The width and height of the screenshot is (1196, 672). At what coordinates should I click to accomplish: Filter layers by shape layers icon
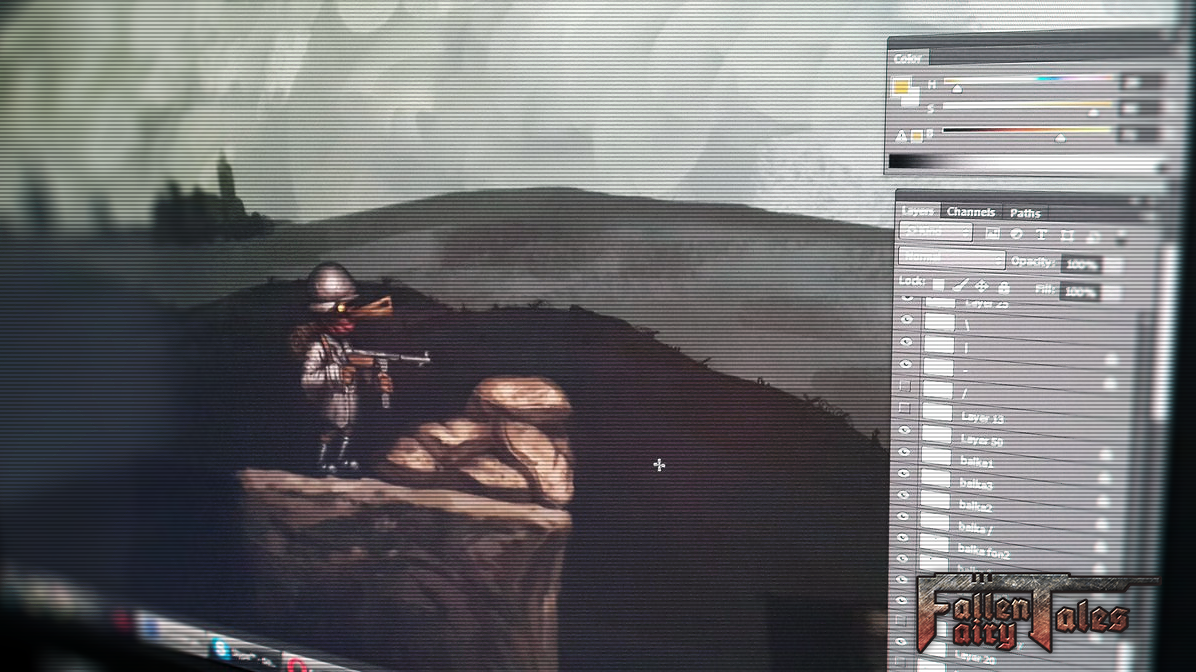pos(1067,236)
